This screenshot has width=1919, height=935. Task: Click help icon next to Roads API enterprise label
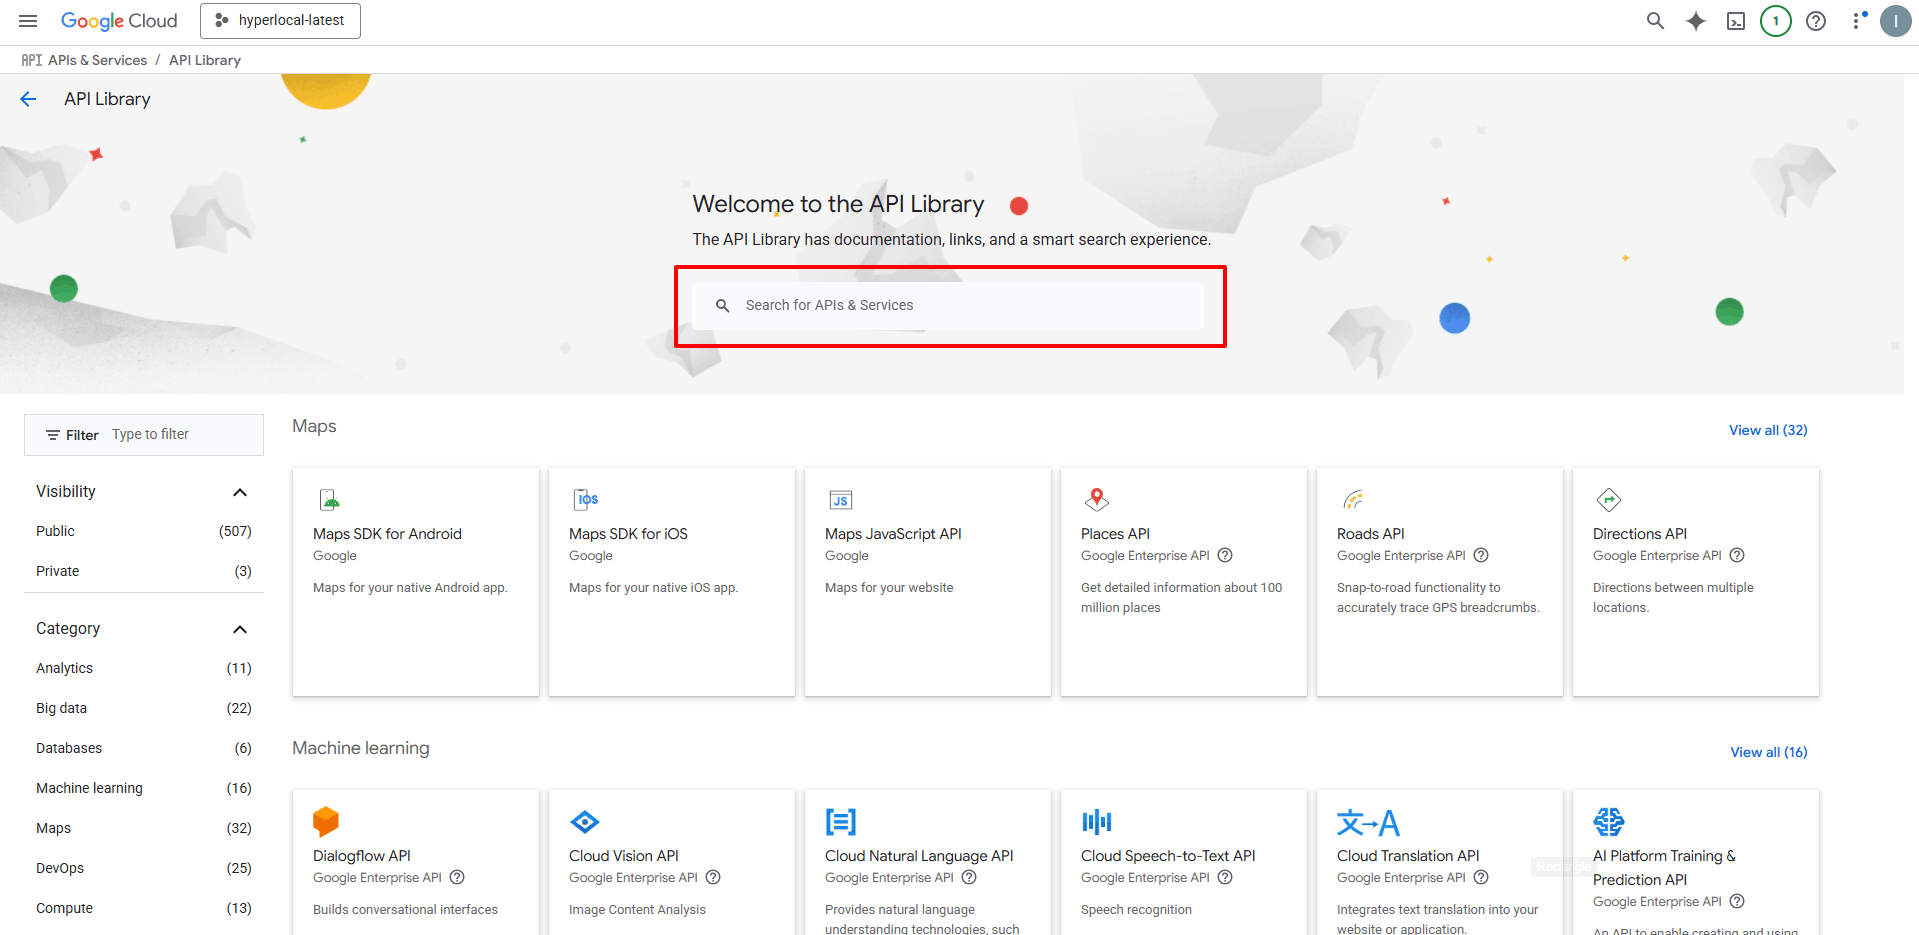pos(1481,555)
